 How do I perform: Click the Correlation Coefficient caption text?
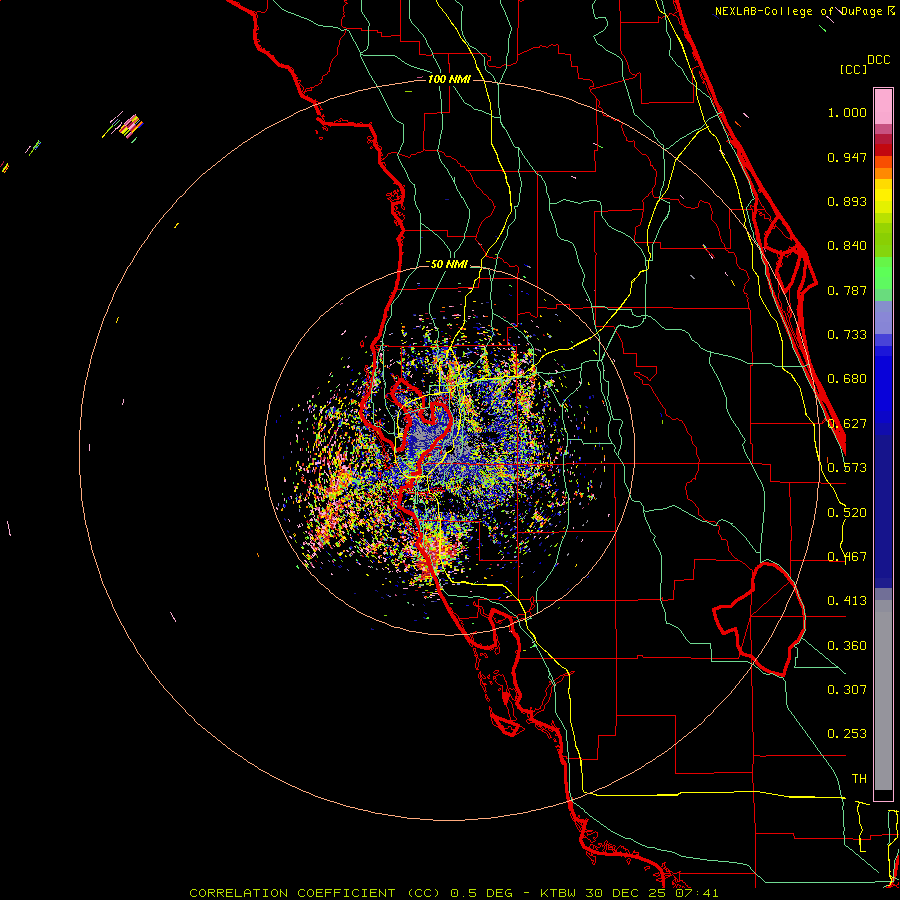[453, 893]
